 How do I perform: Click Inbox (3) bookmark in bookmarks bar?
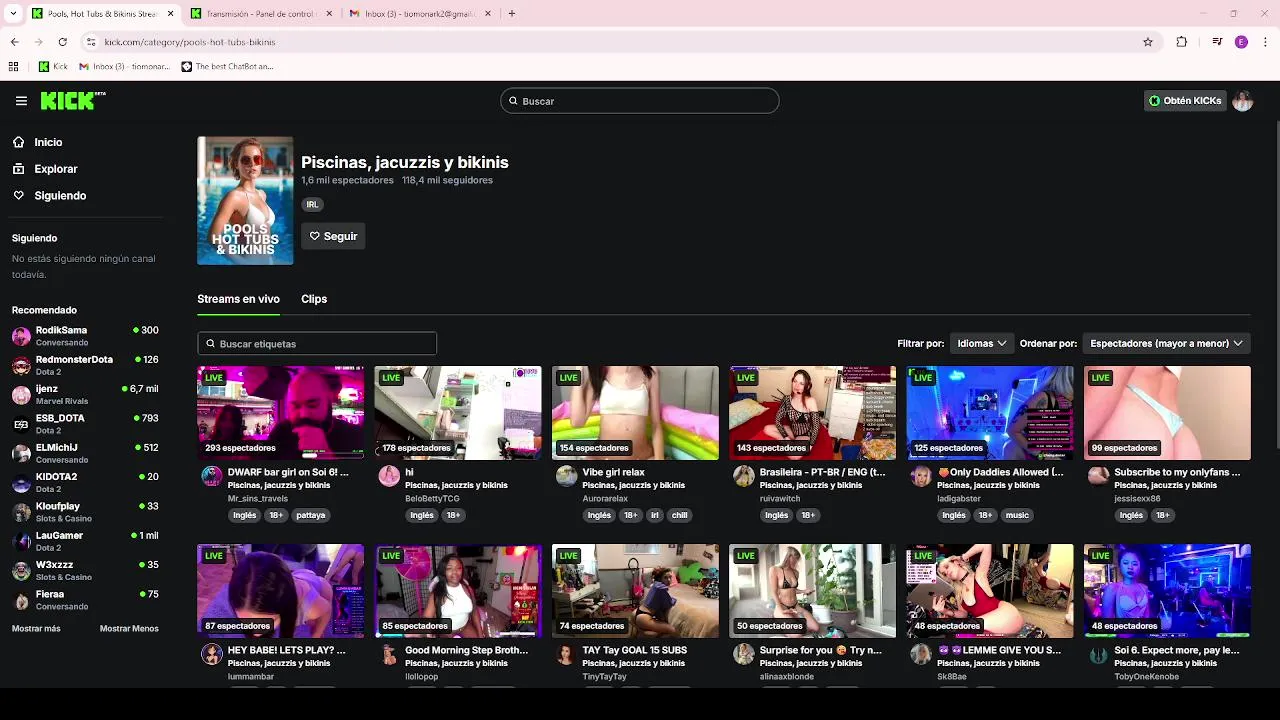point(124,67)
